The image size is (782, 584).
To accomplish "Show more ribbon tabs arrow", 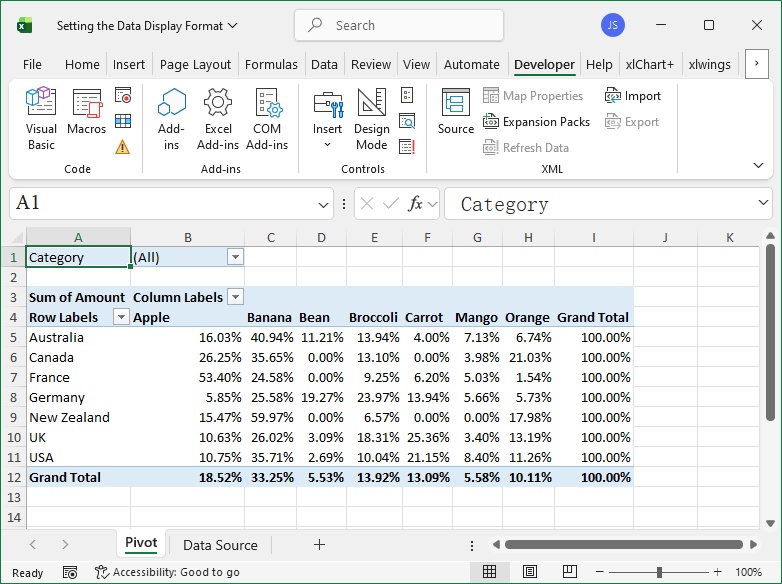I will [757, 63].
